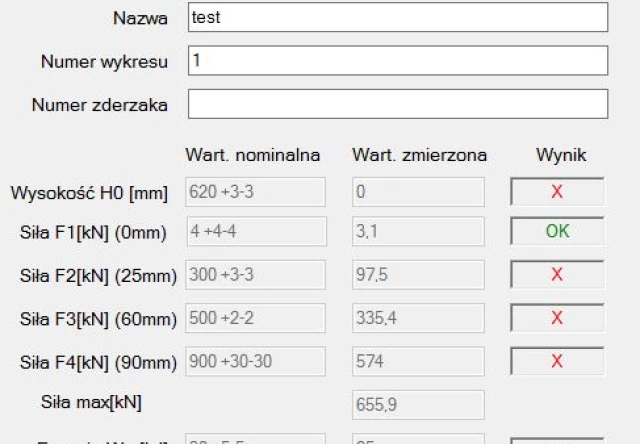Select nominal field showing 500 +2-2
640x444 pixels.
[256, 318]
